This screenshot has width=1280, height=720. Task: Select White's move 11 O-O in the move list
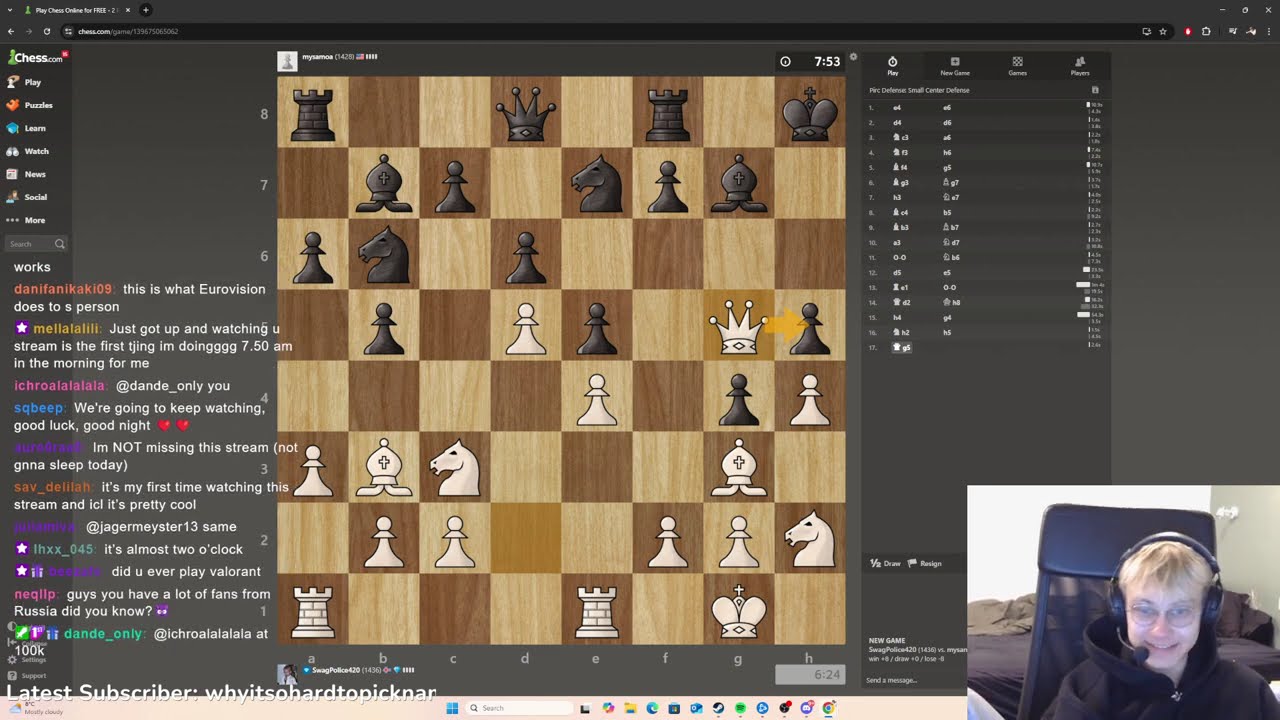[900, 257]
